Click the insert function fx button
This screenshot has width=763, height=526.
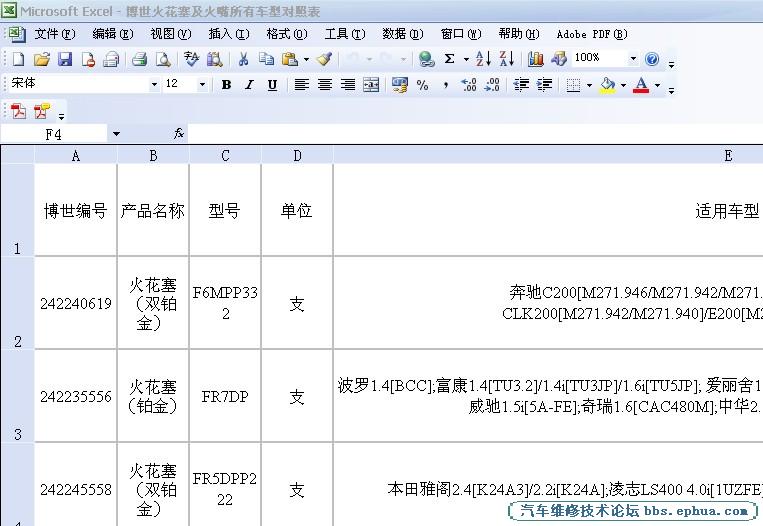(179, 133)
